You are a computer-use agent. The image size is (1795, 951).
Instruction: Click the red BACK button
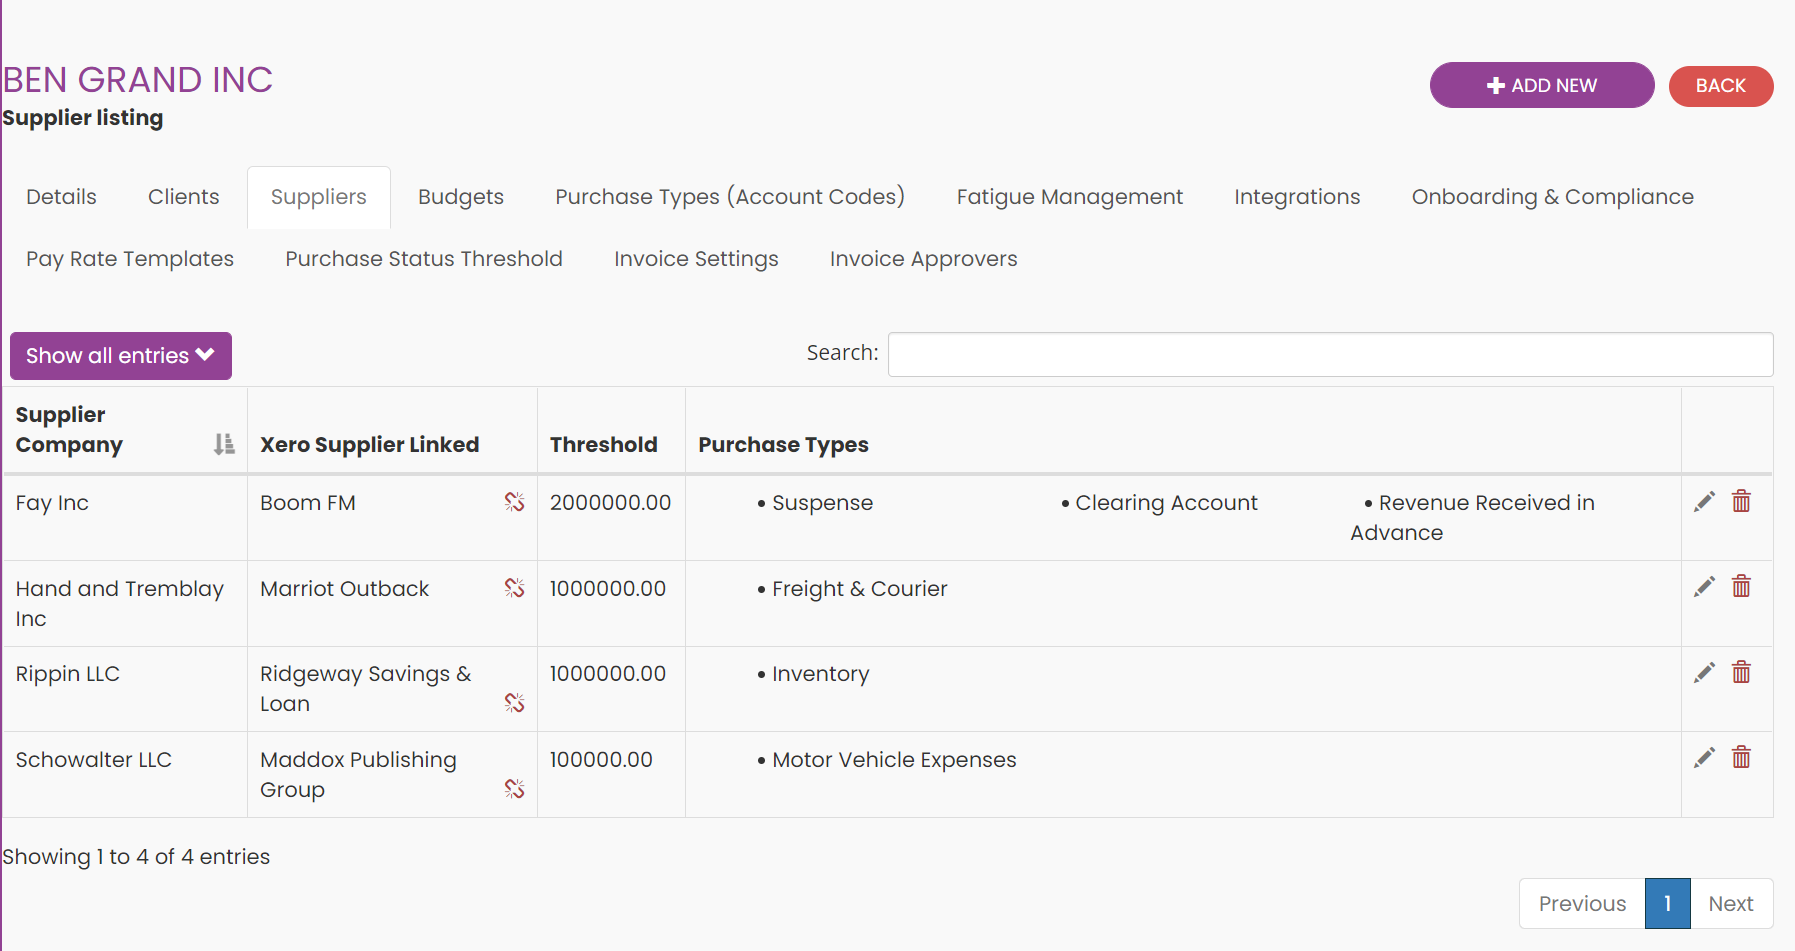pyautogui.click(x=1720, y=86)
